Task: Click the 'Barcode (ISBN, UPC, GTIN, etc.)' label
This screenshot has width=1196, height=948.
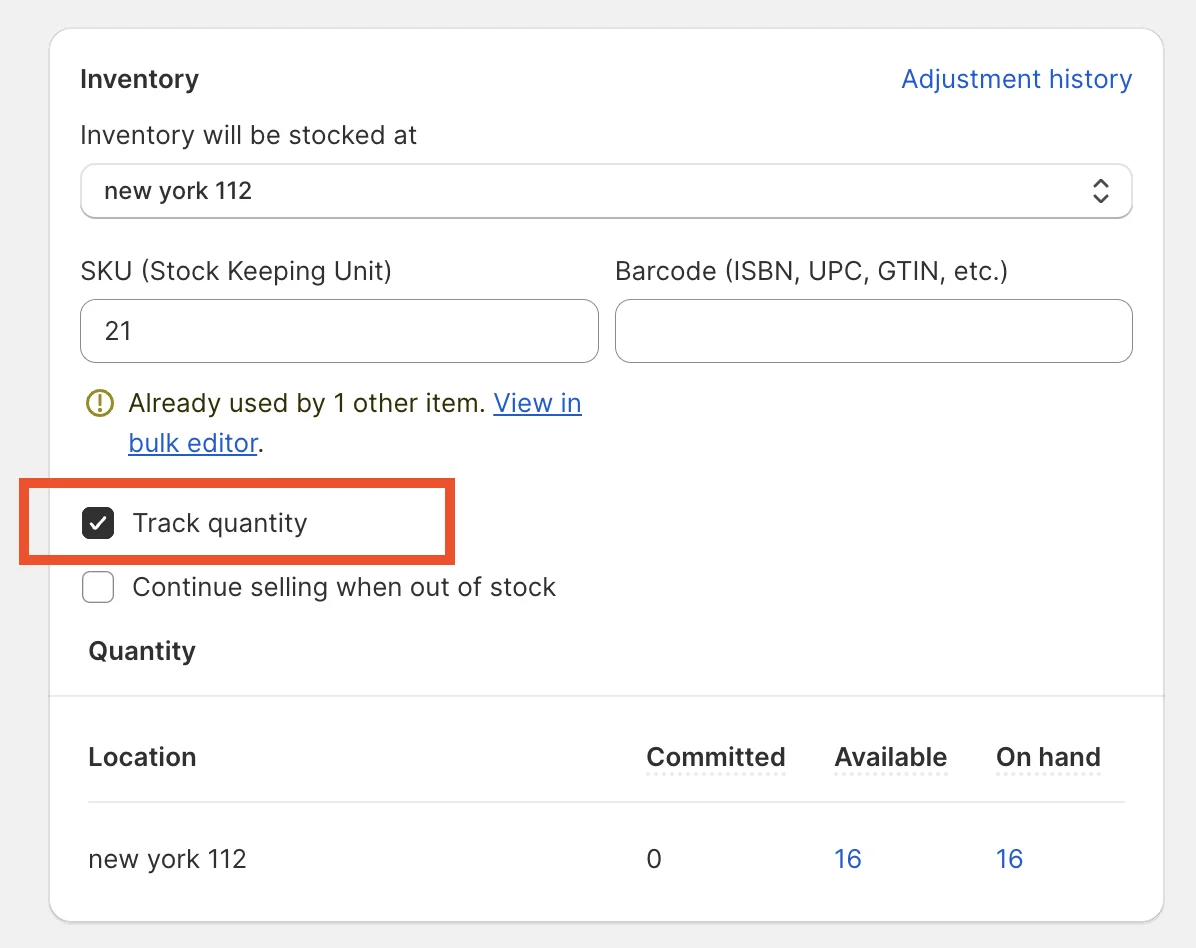Action: coord(812,271)
